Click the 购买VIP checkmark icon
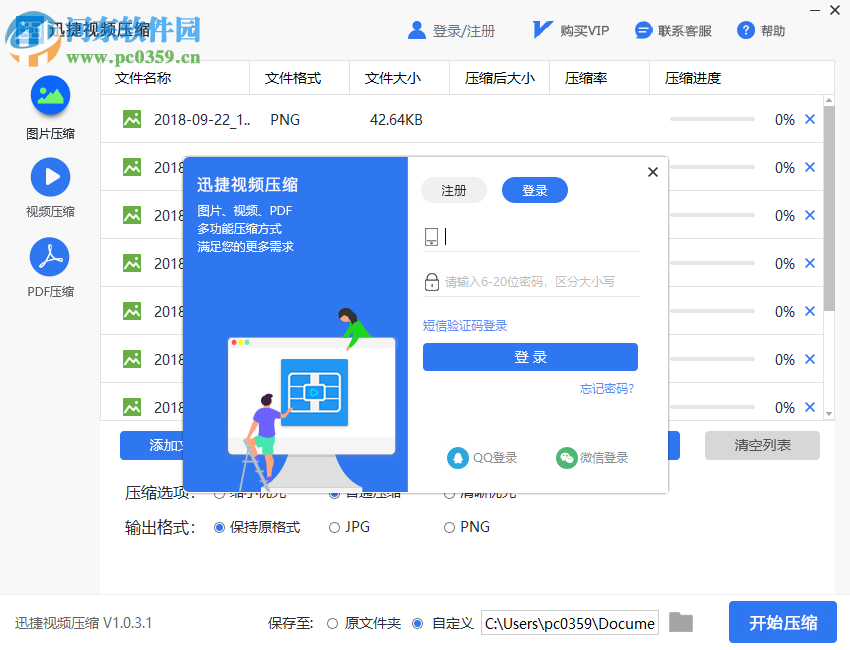The height and width of the screenshot is (650, 850). [541, 29]
